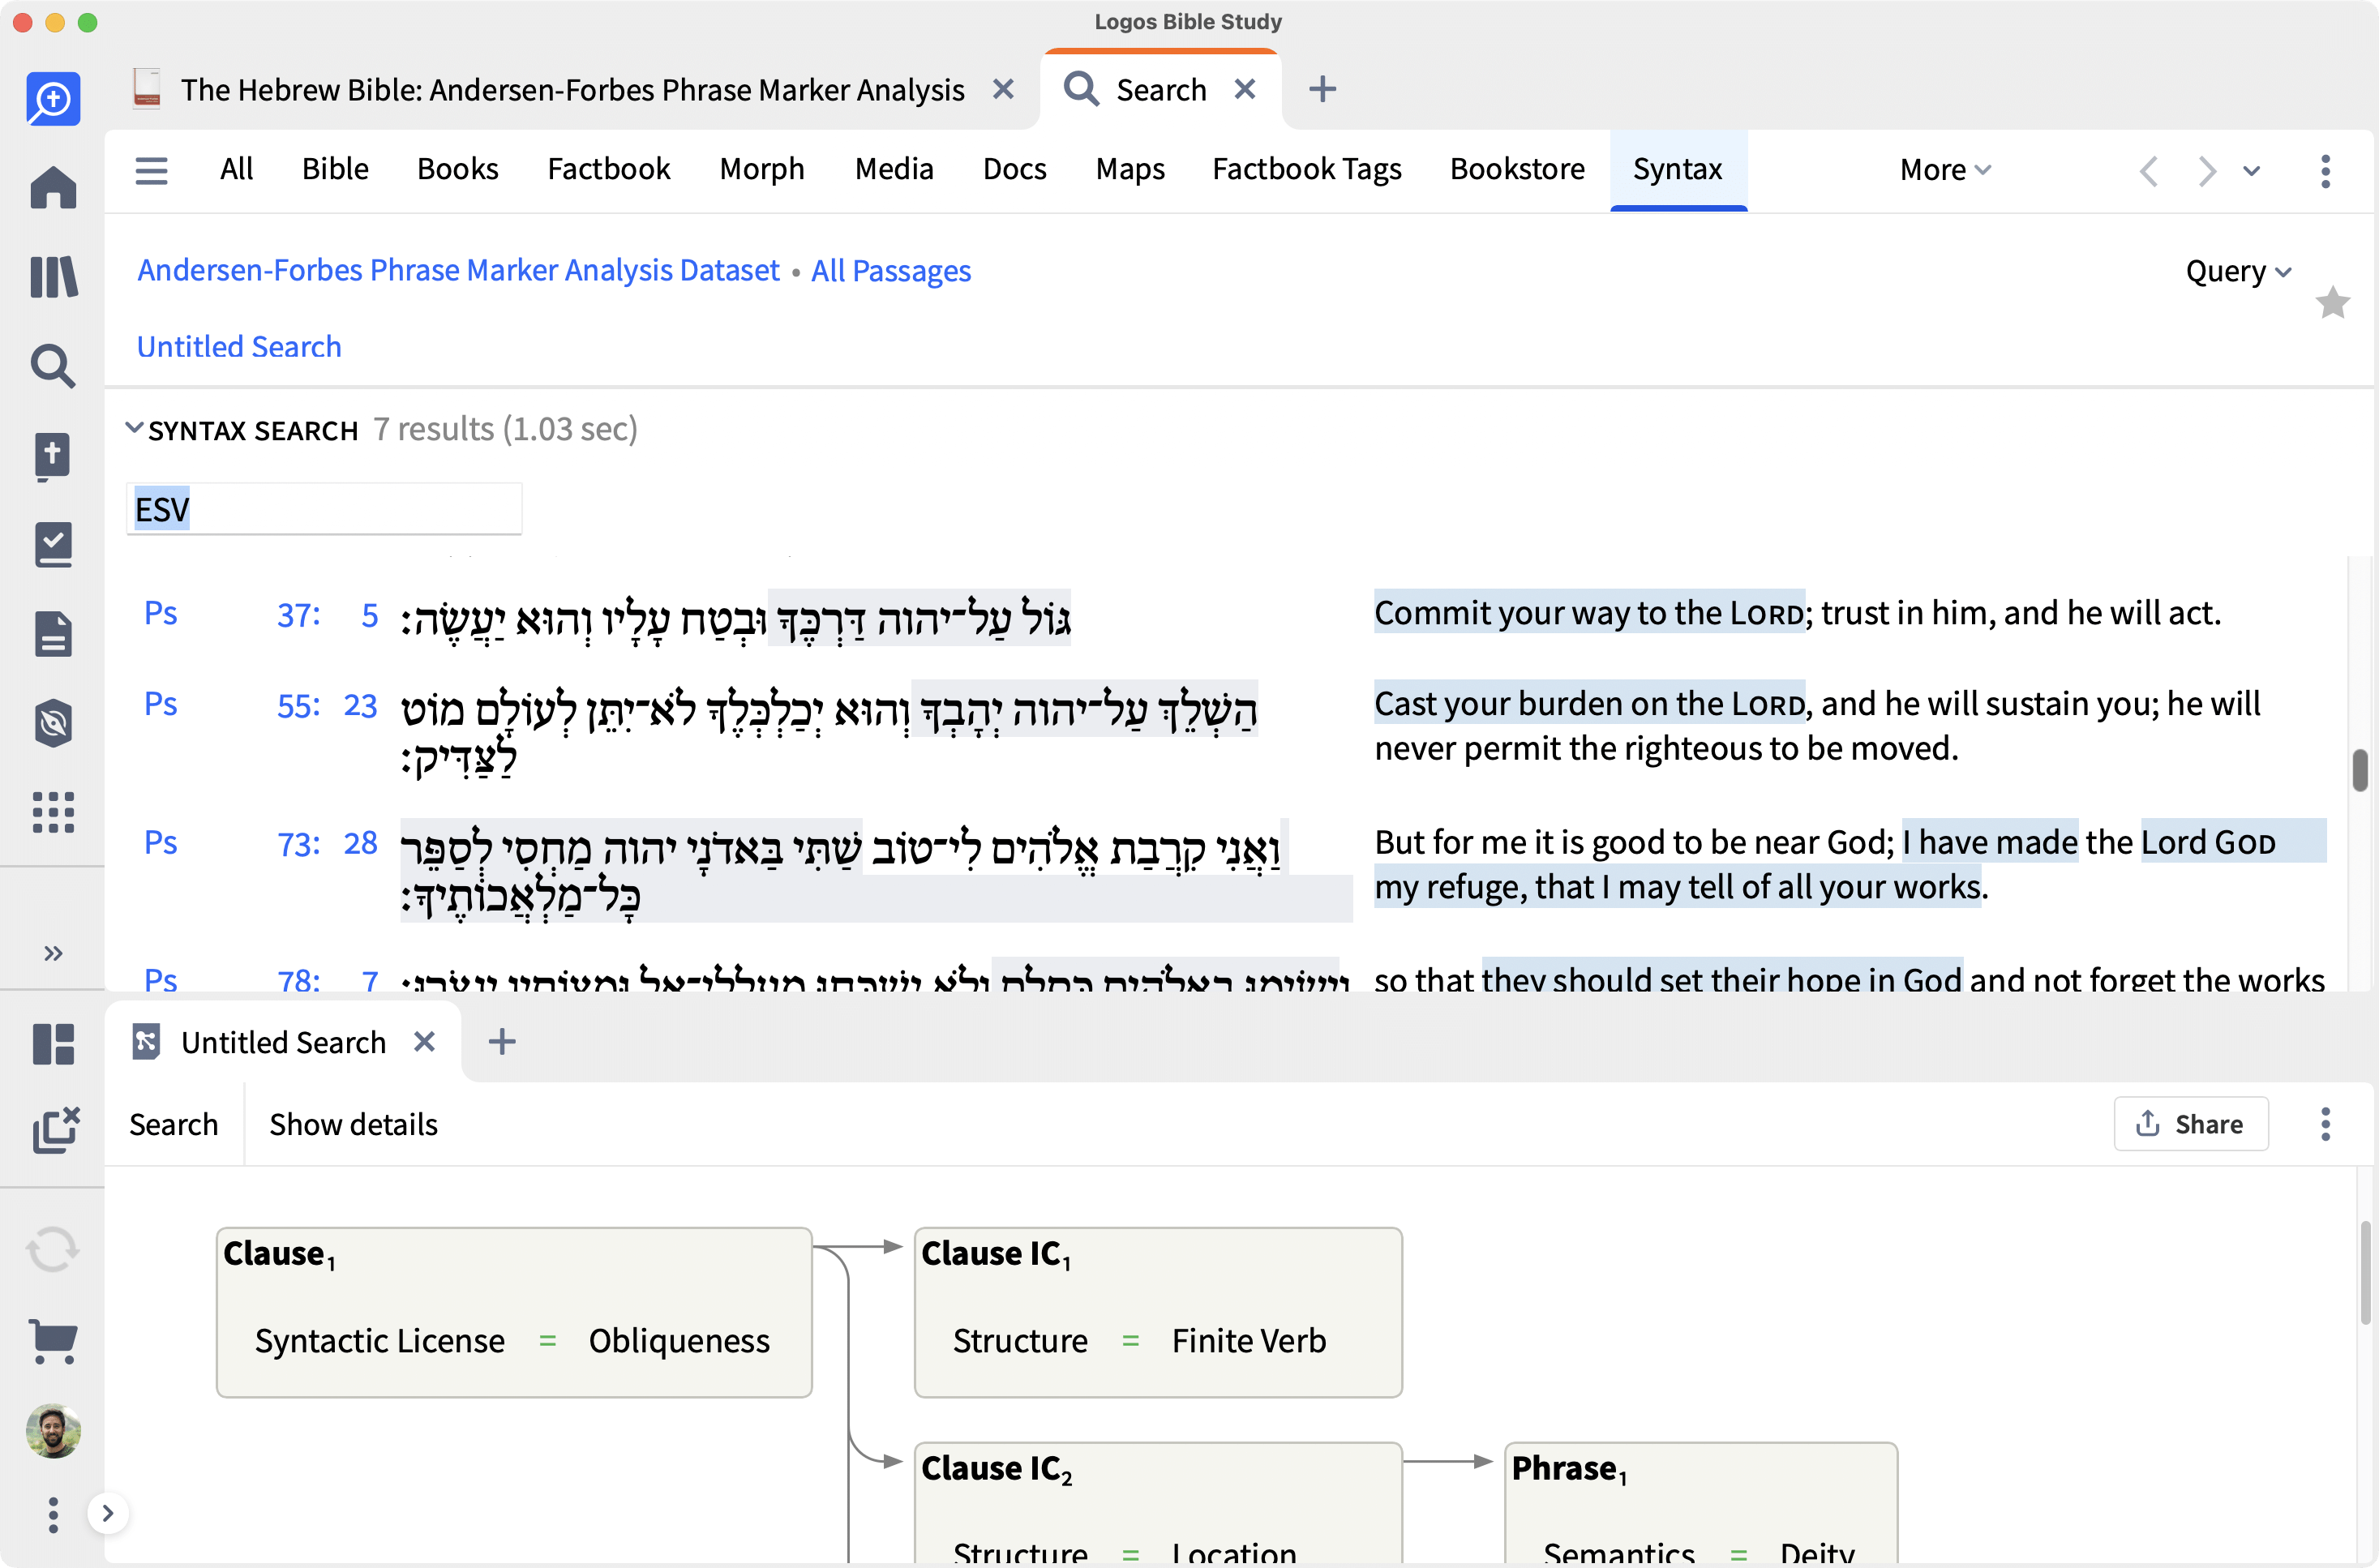2379x1568 pixels.
Task: Switch to the All search tab
Action: coord(236,169)
